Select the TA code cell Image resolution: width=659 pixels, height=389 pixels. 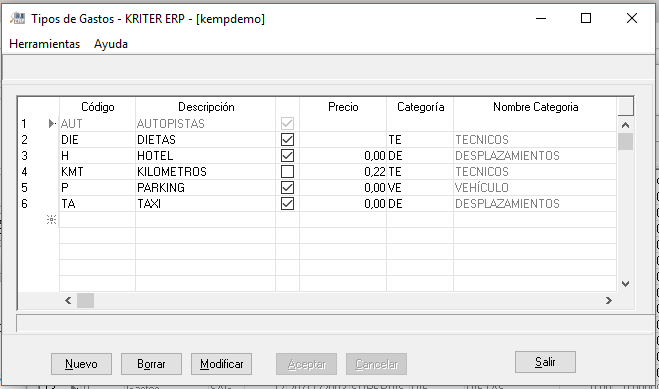tap(98, 203)
